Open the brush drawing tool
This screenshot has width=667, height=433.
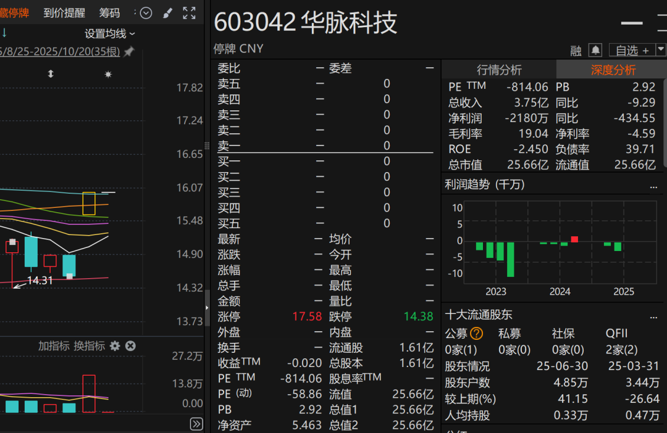(167, 13)
